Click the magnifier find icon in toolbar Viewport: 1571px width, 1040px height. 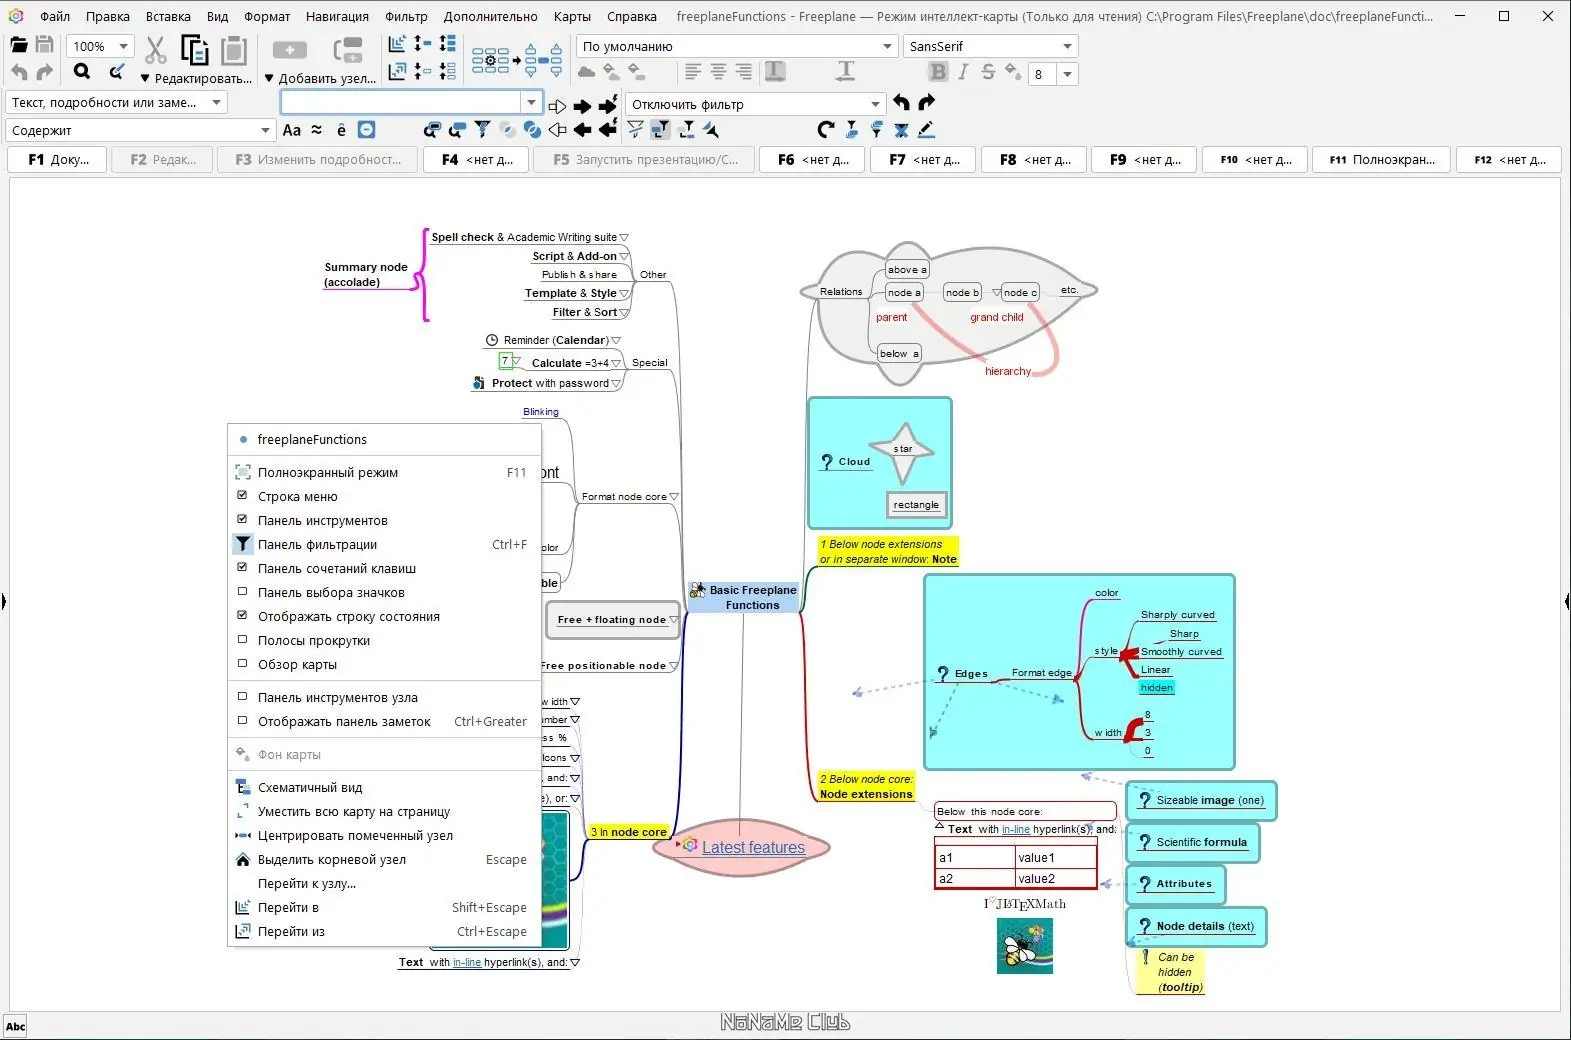(82, 72)
